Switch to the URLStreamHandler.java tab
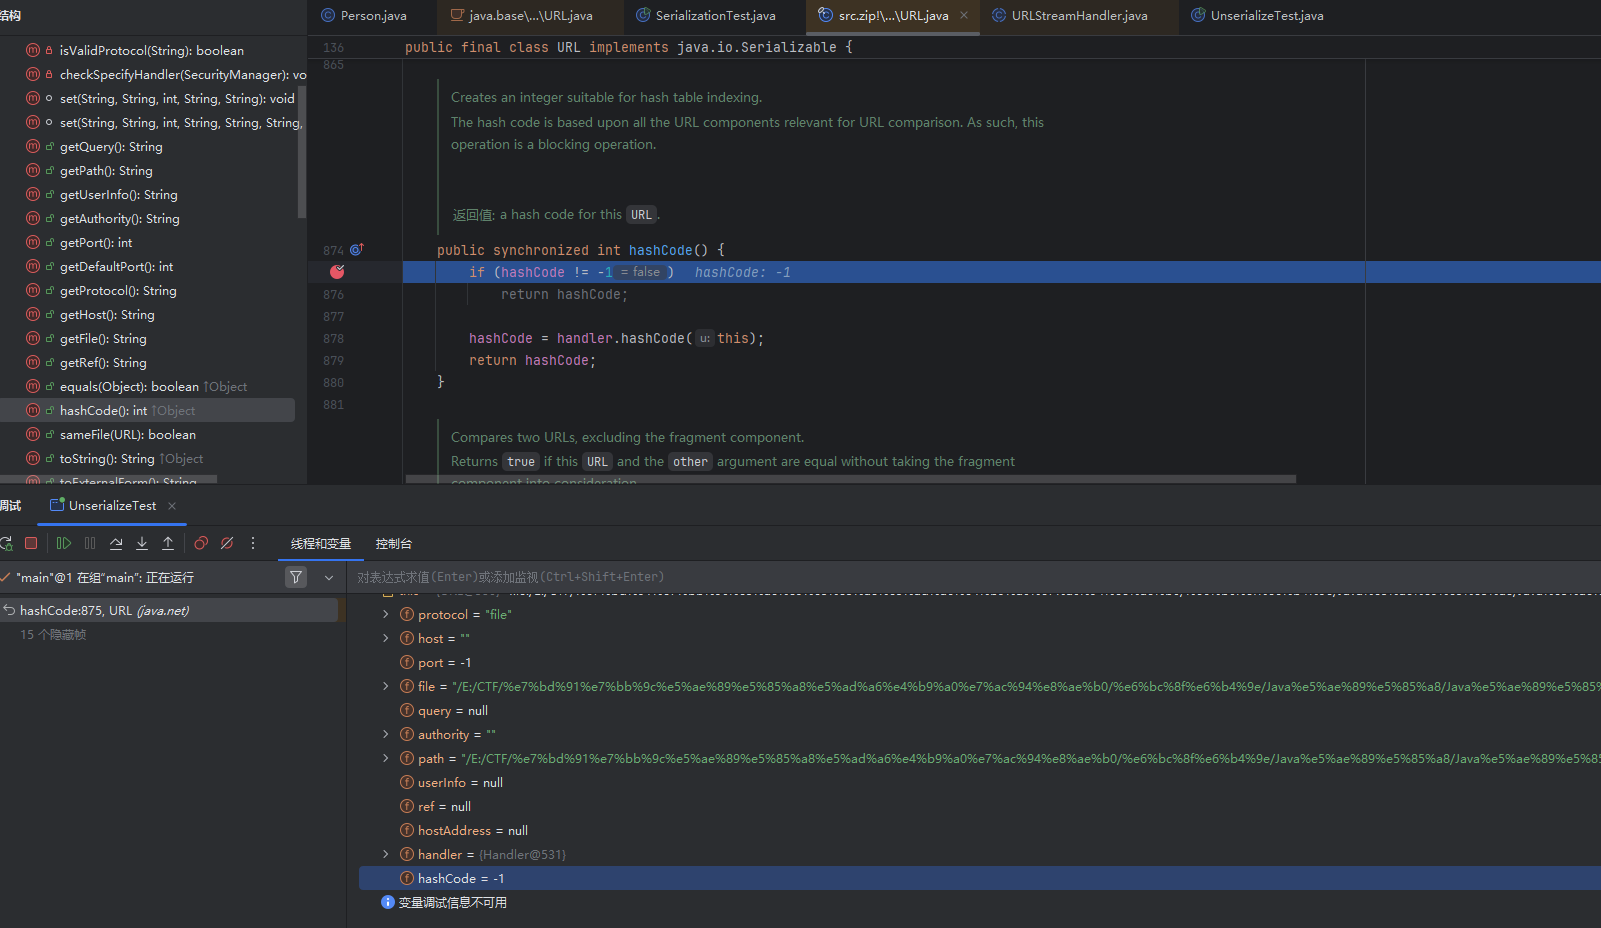The width and height of the screenshot is (1601, 928). pos(1079,16)
